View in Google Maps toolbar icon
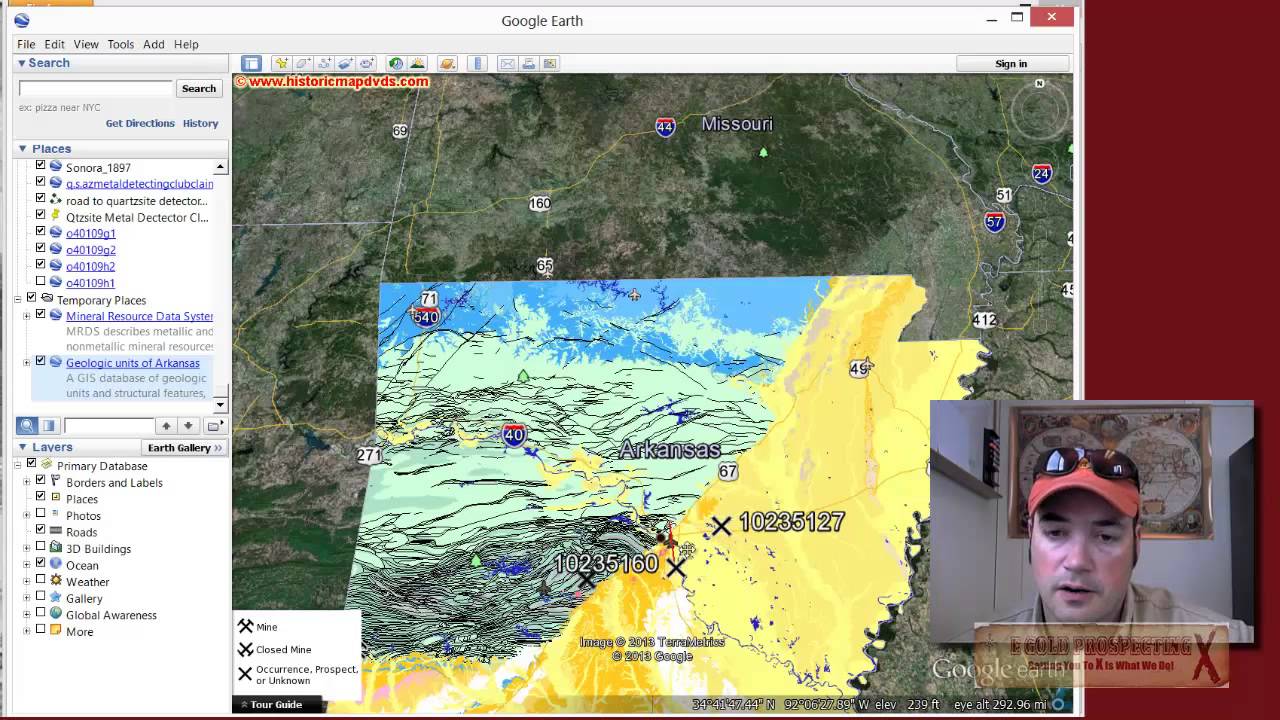 (x=549, y=63)
